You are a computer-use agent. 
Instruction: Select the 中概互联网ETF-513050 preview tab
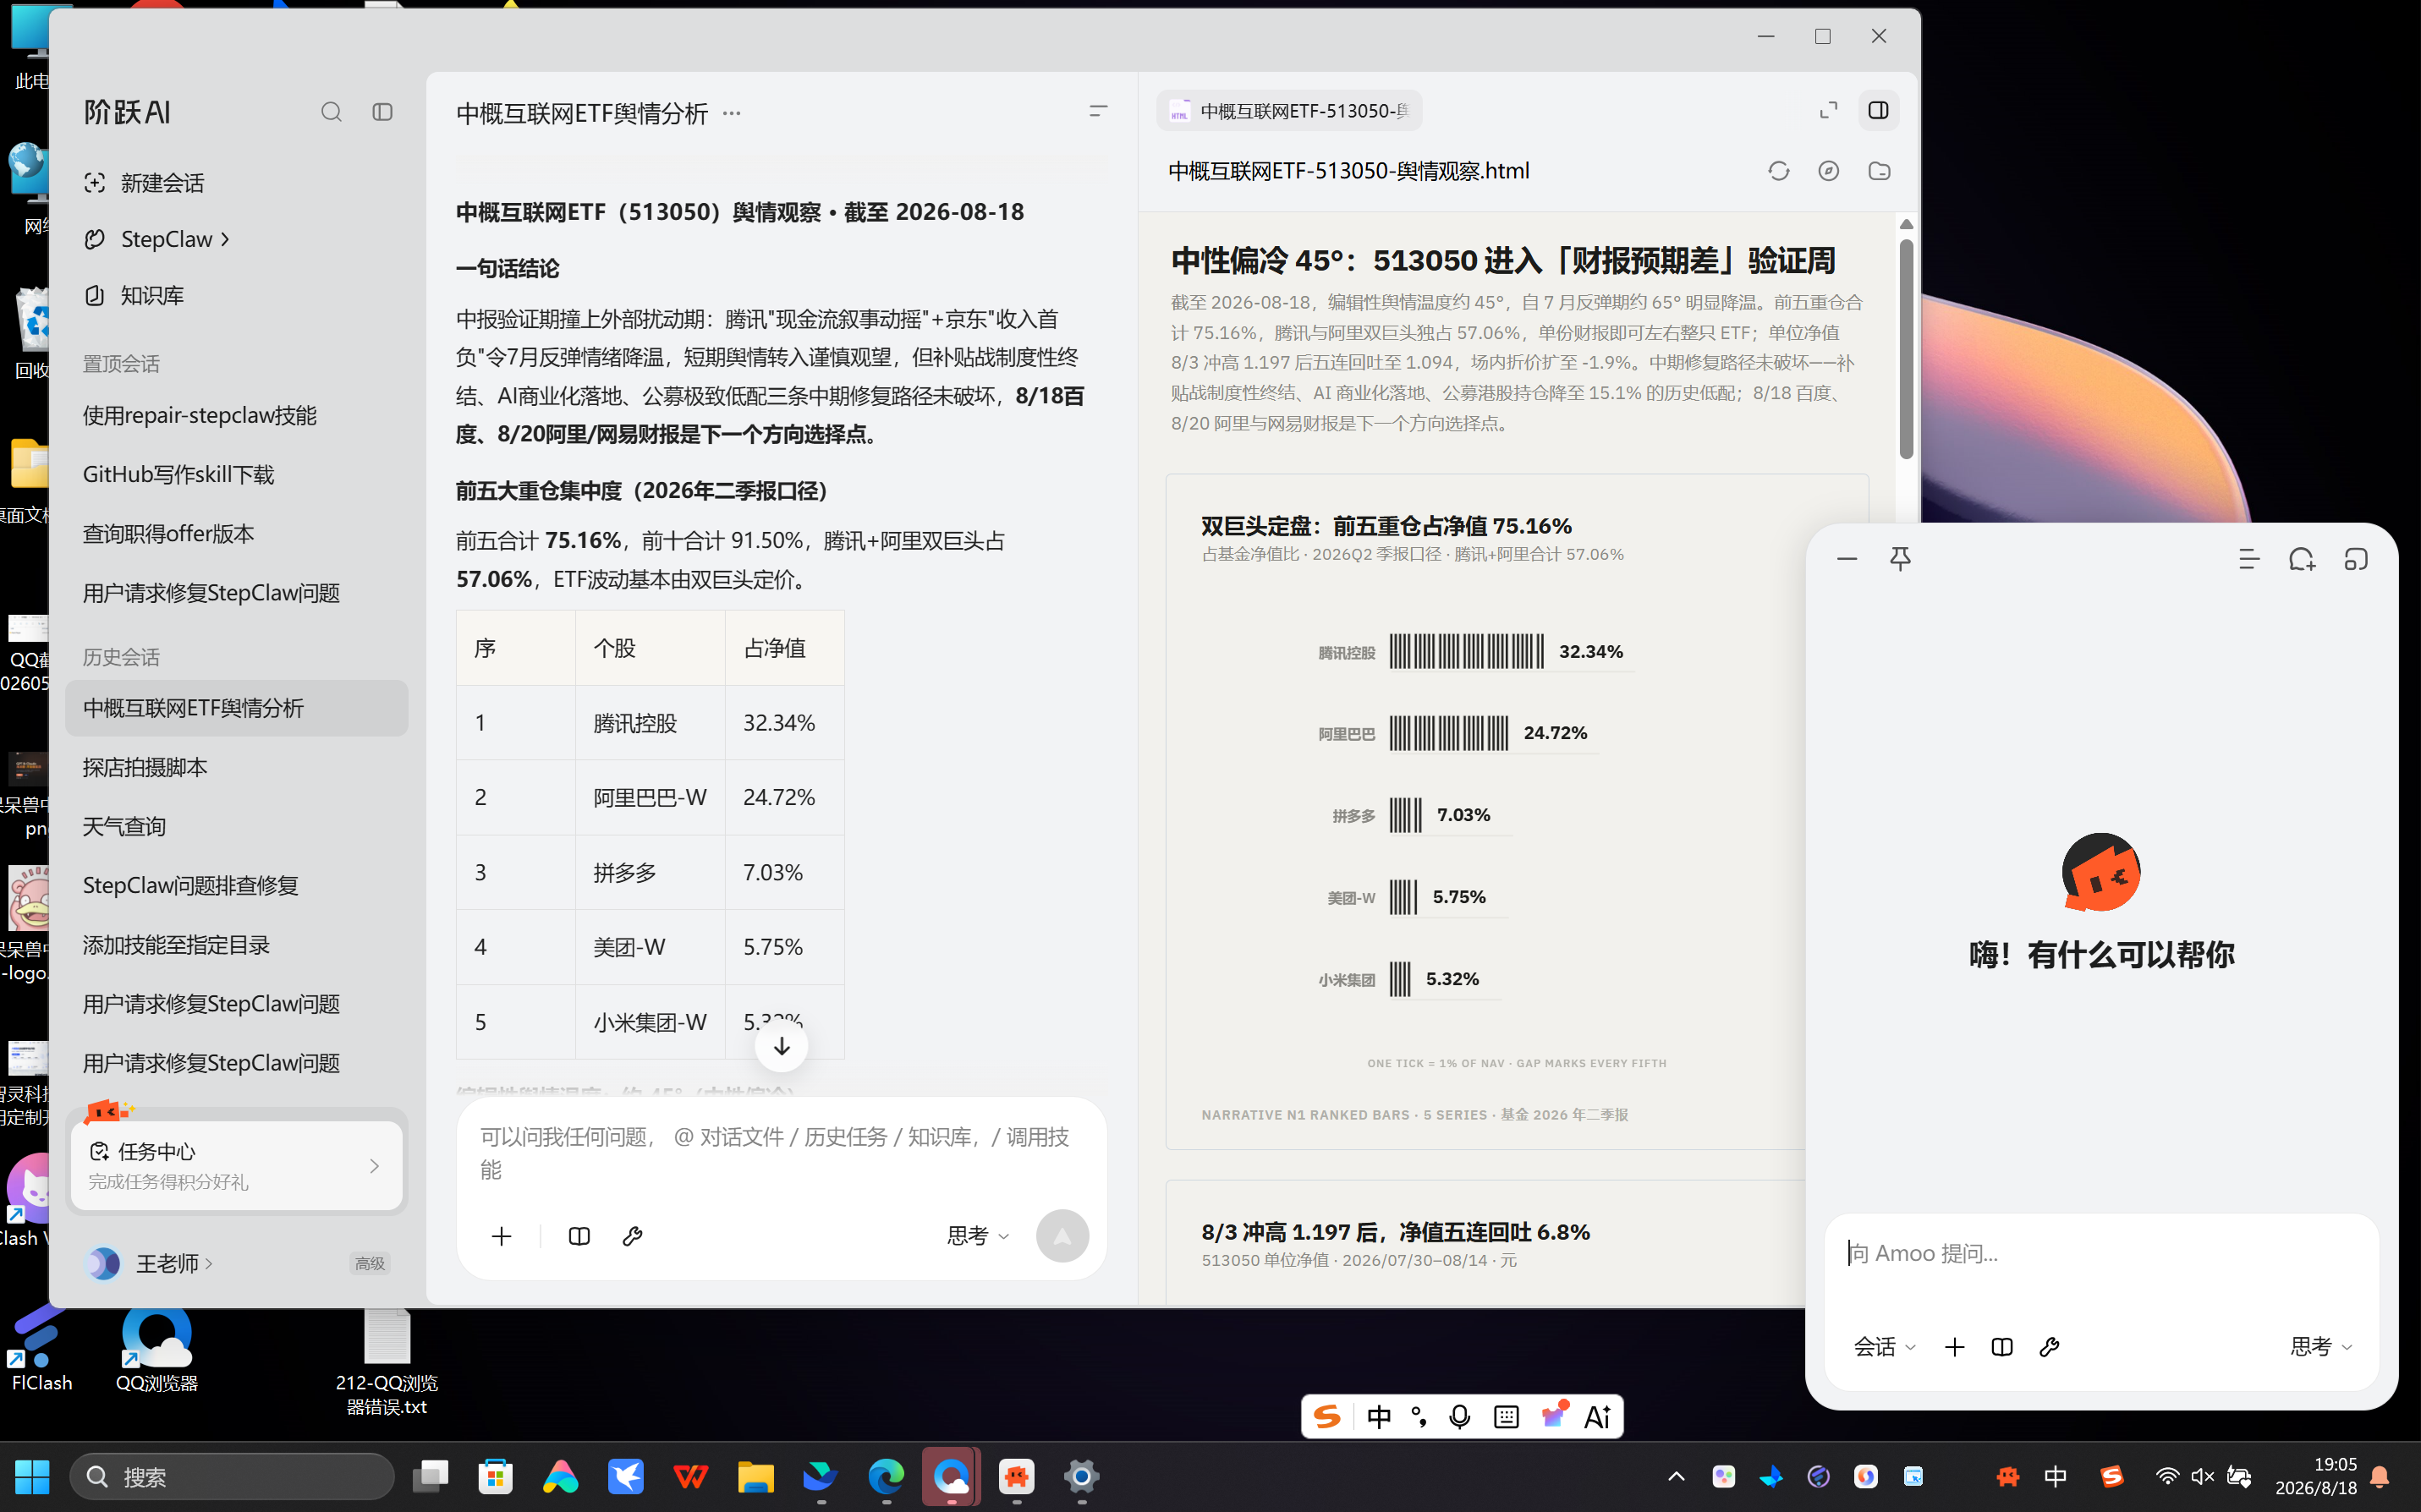coord(1289,111)
